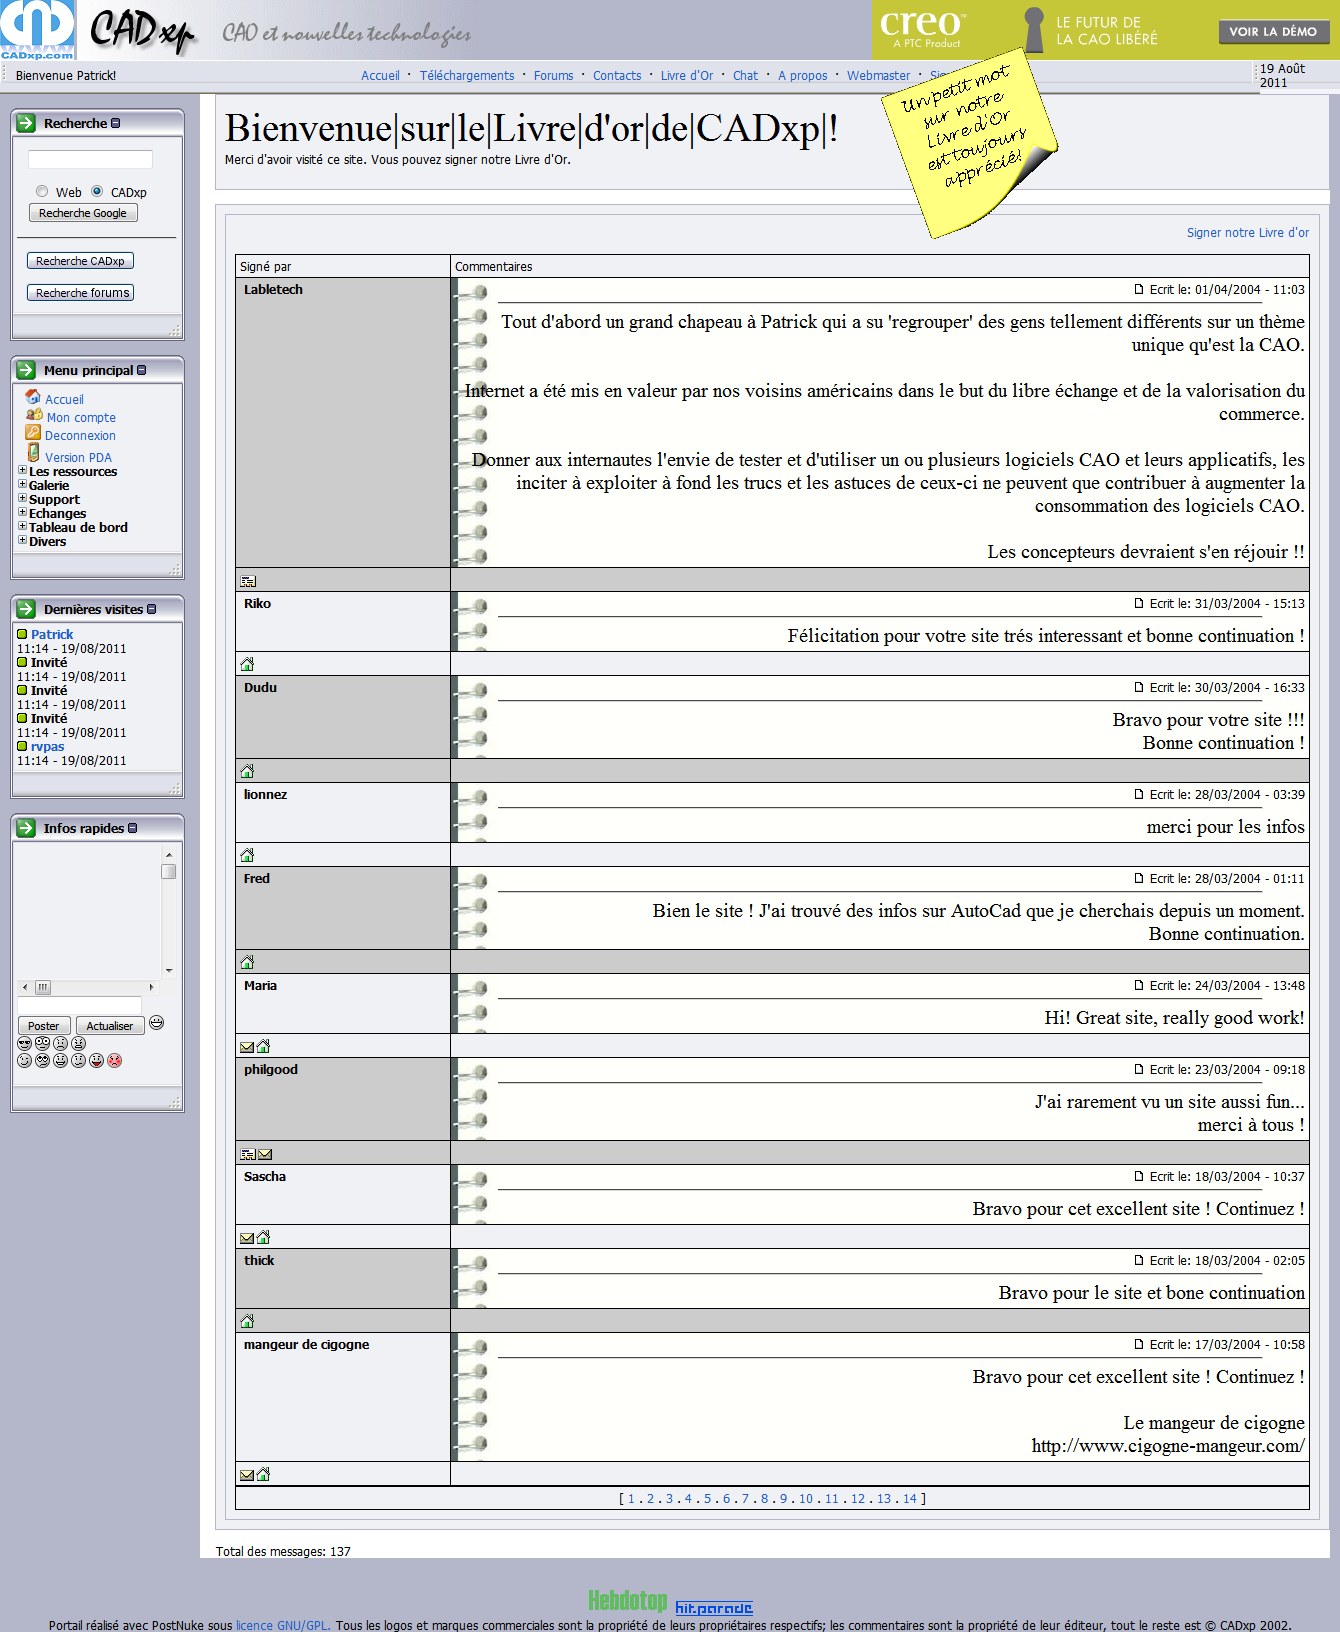Select the CADxp search radio button
The height and width of the screenshot is (1632, 1340).
(x=97, y=191)
